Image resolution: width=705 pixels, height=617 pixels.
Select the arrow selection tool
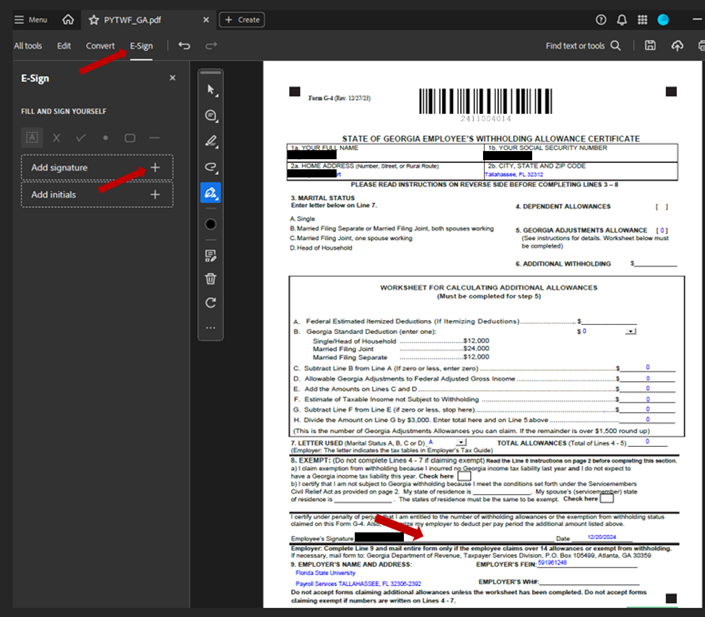coord(211,90)
